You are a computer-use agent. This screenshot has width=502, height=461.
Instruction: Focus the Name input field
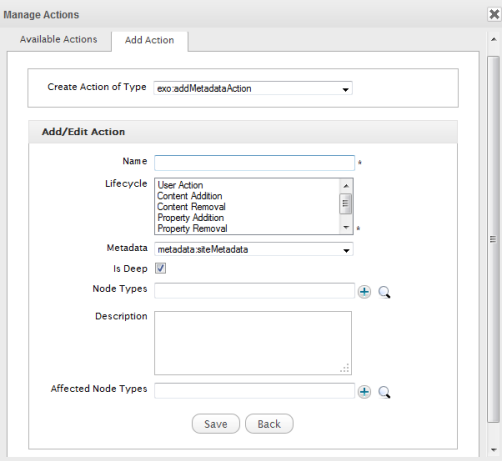click(x=254, y=163)
